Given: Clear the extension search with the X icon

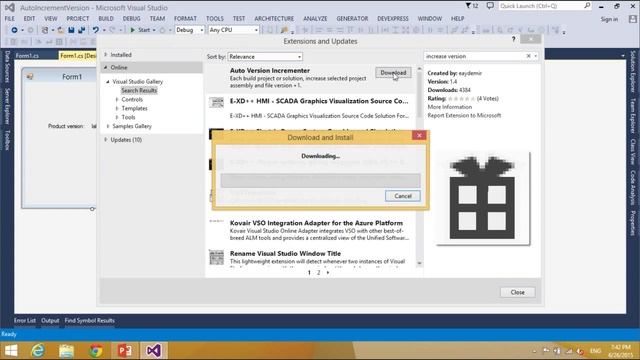Looking at the screenshot, I should (529, 56).
